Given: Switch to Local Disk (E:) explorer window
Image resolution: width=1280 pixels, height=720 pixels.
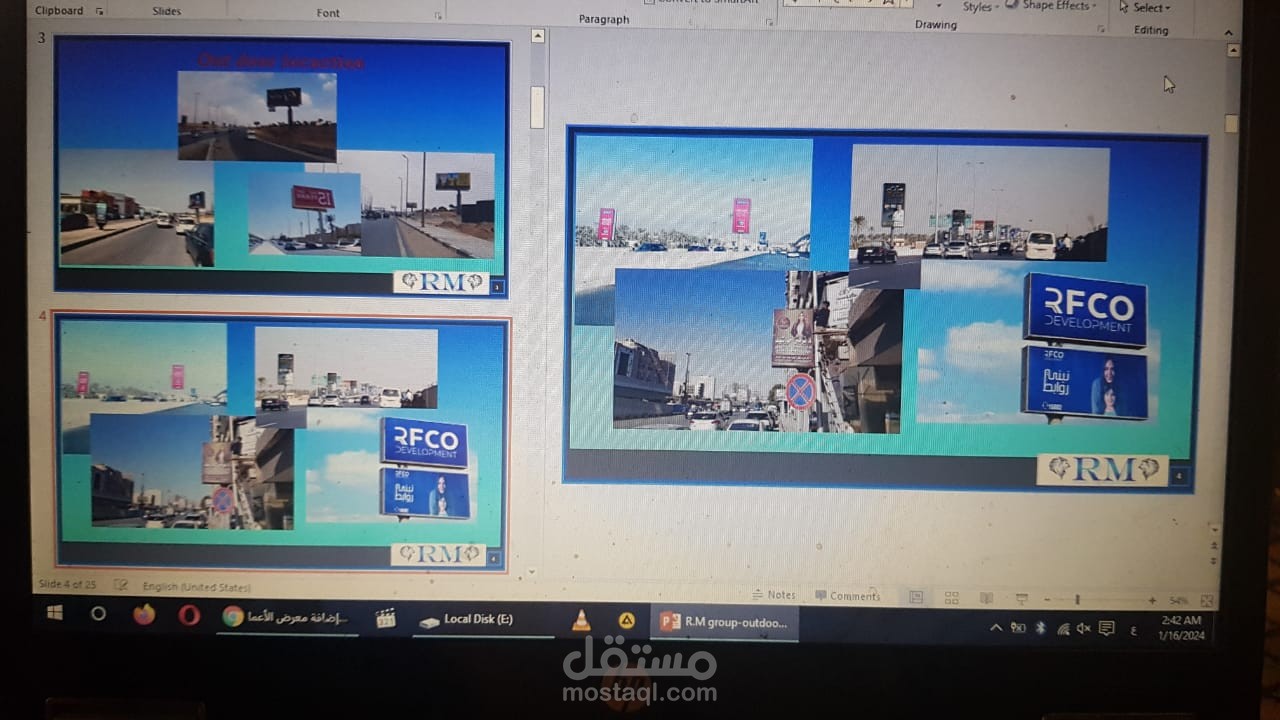Looking at the screenshot, I should coord(484,620).
